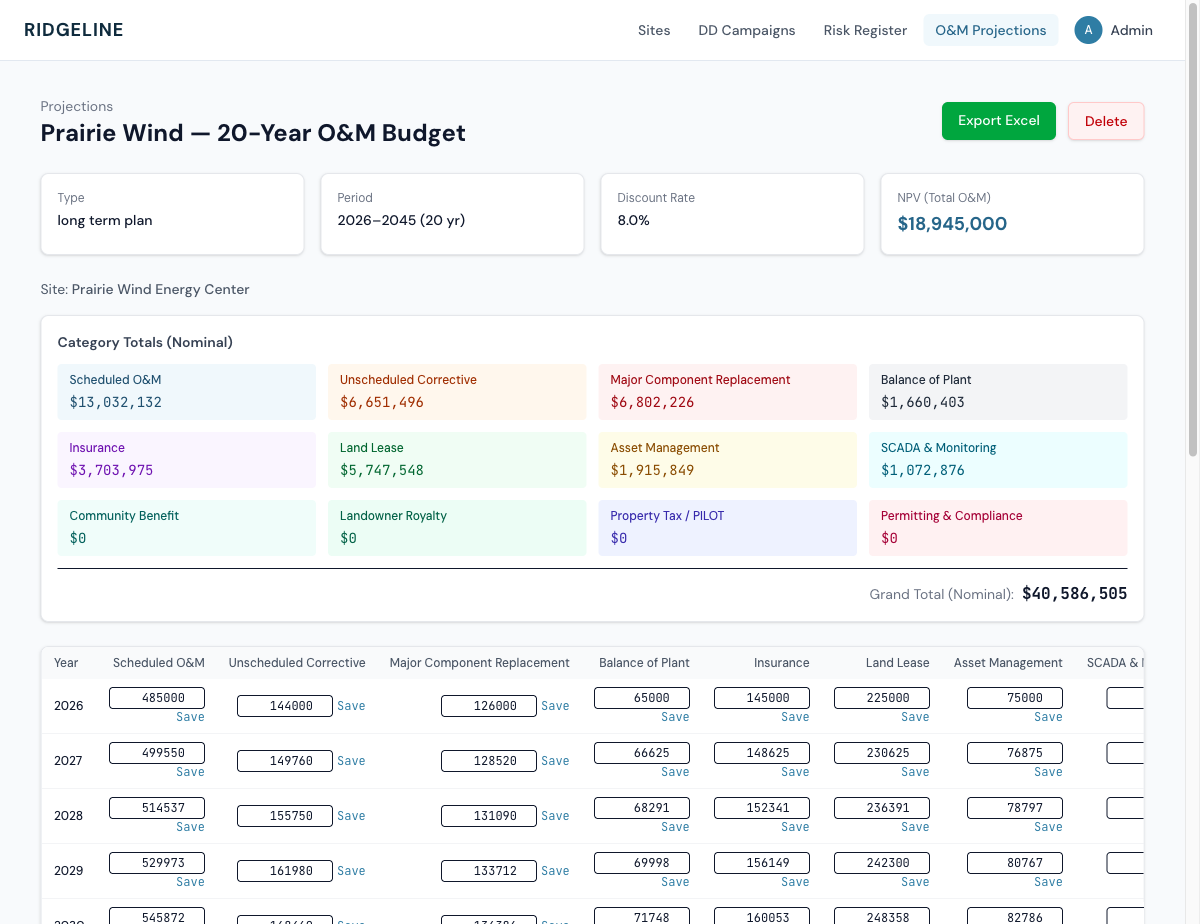Save the 2026 Unscheduled Corrective value
The width and height of the screenshot is (1200, 924).
(x=351, y=706)
